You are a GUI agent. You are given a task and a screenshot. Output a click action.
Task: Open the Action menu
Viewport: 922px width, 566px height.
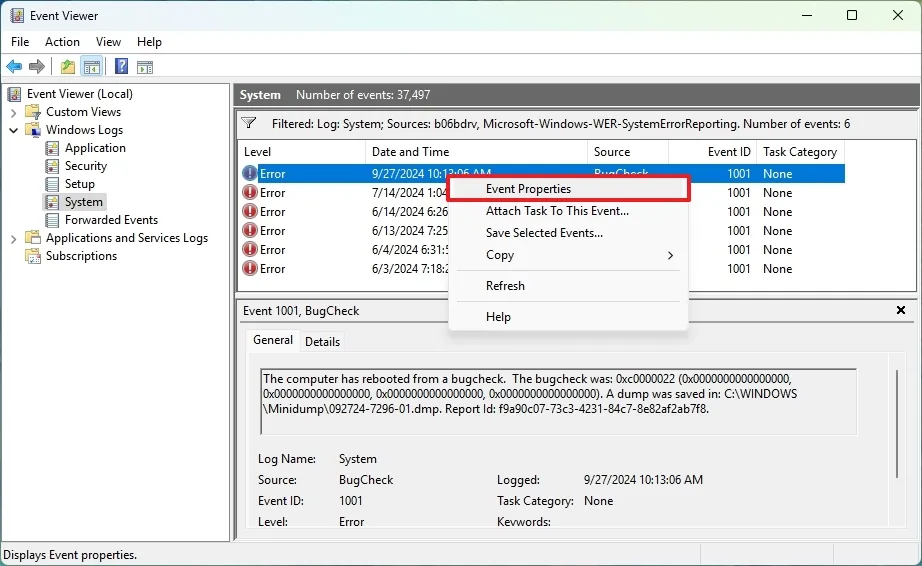coord(62,42)
